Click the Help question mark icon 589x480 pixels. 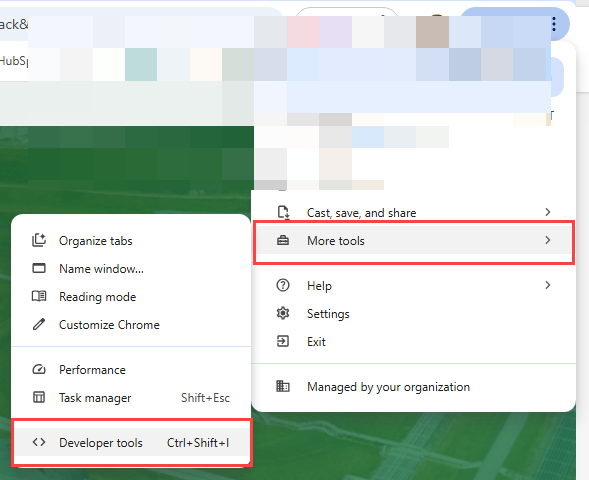pyautogui.click(x=283, y=285)
